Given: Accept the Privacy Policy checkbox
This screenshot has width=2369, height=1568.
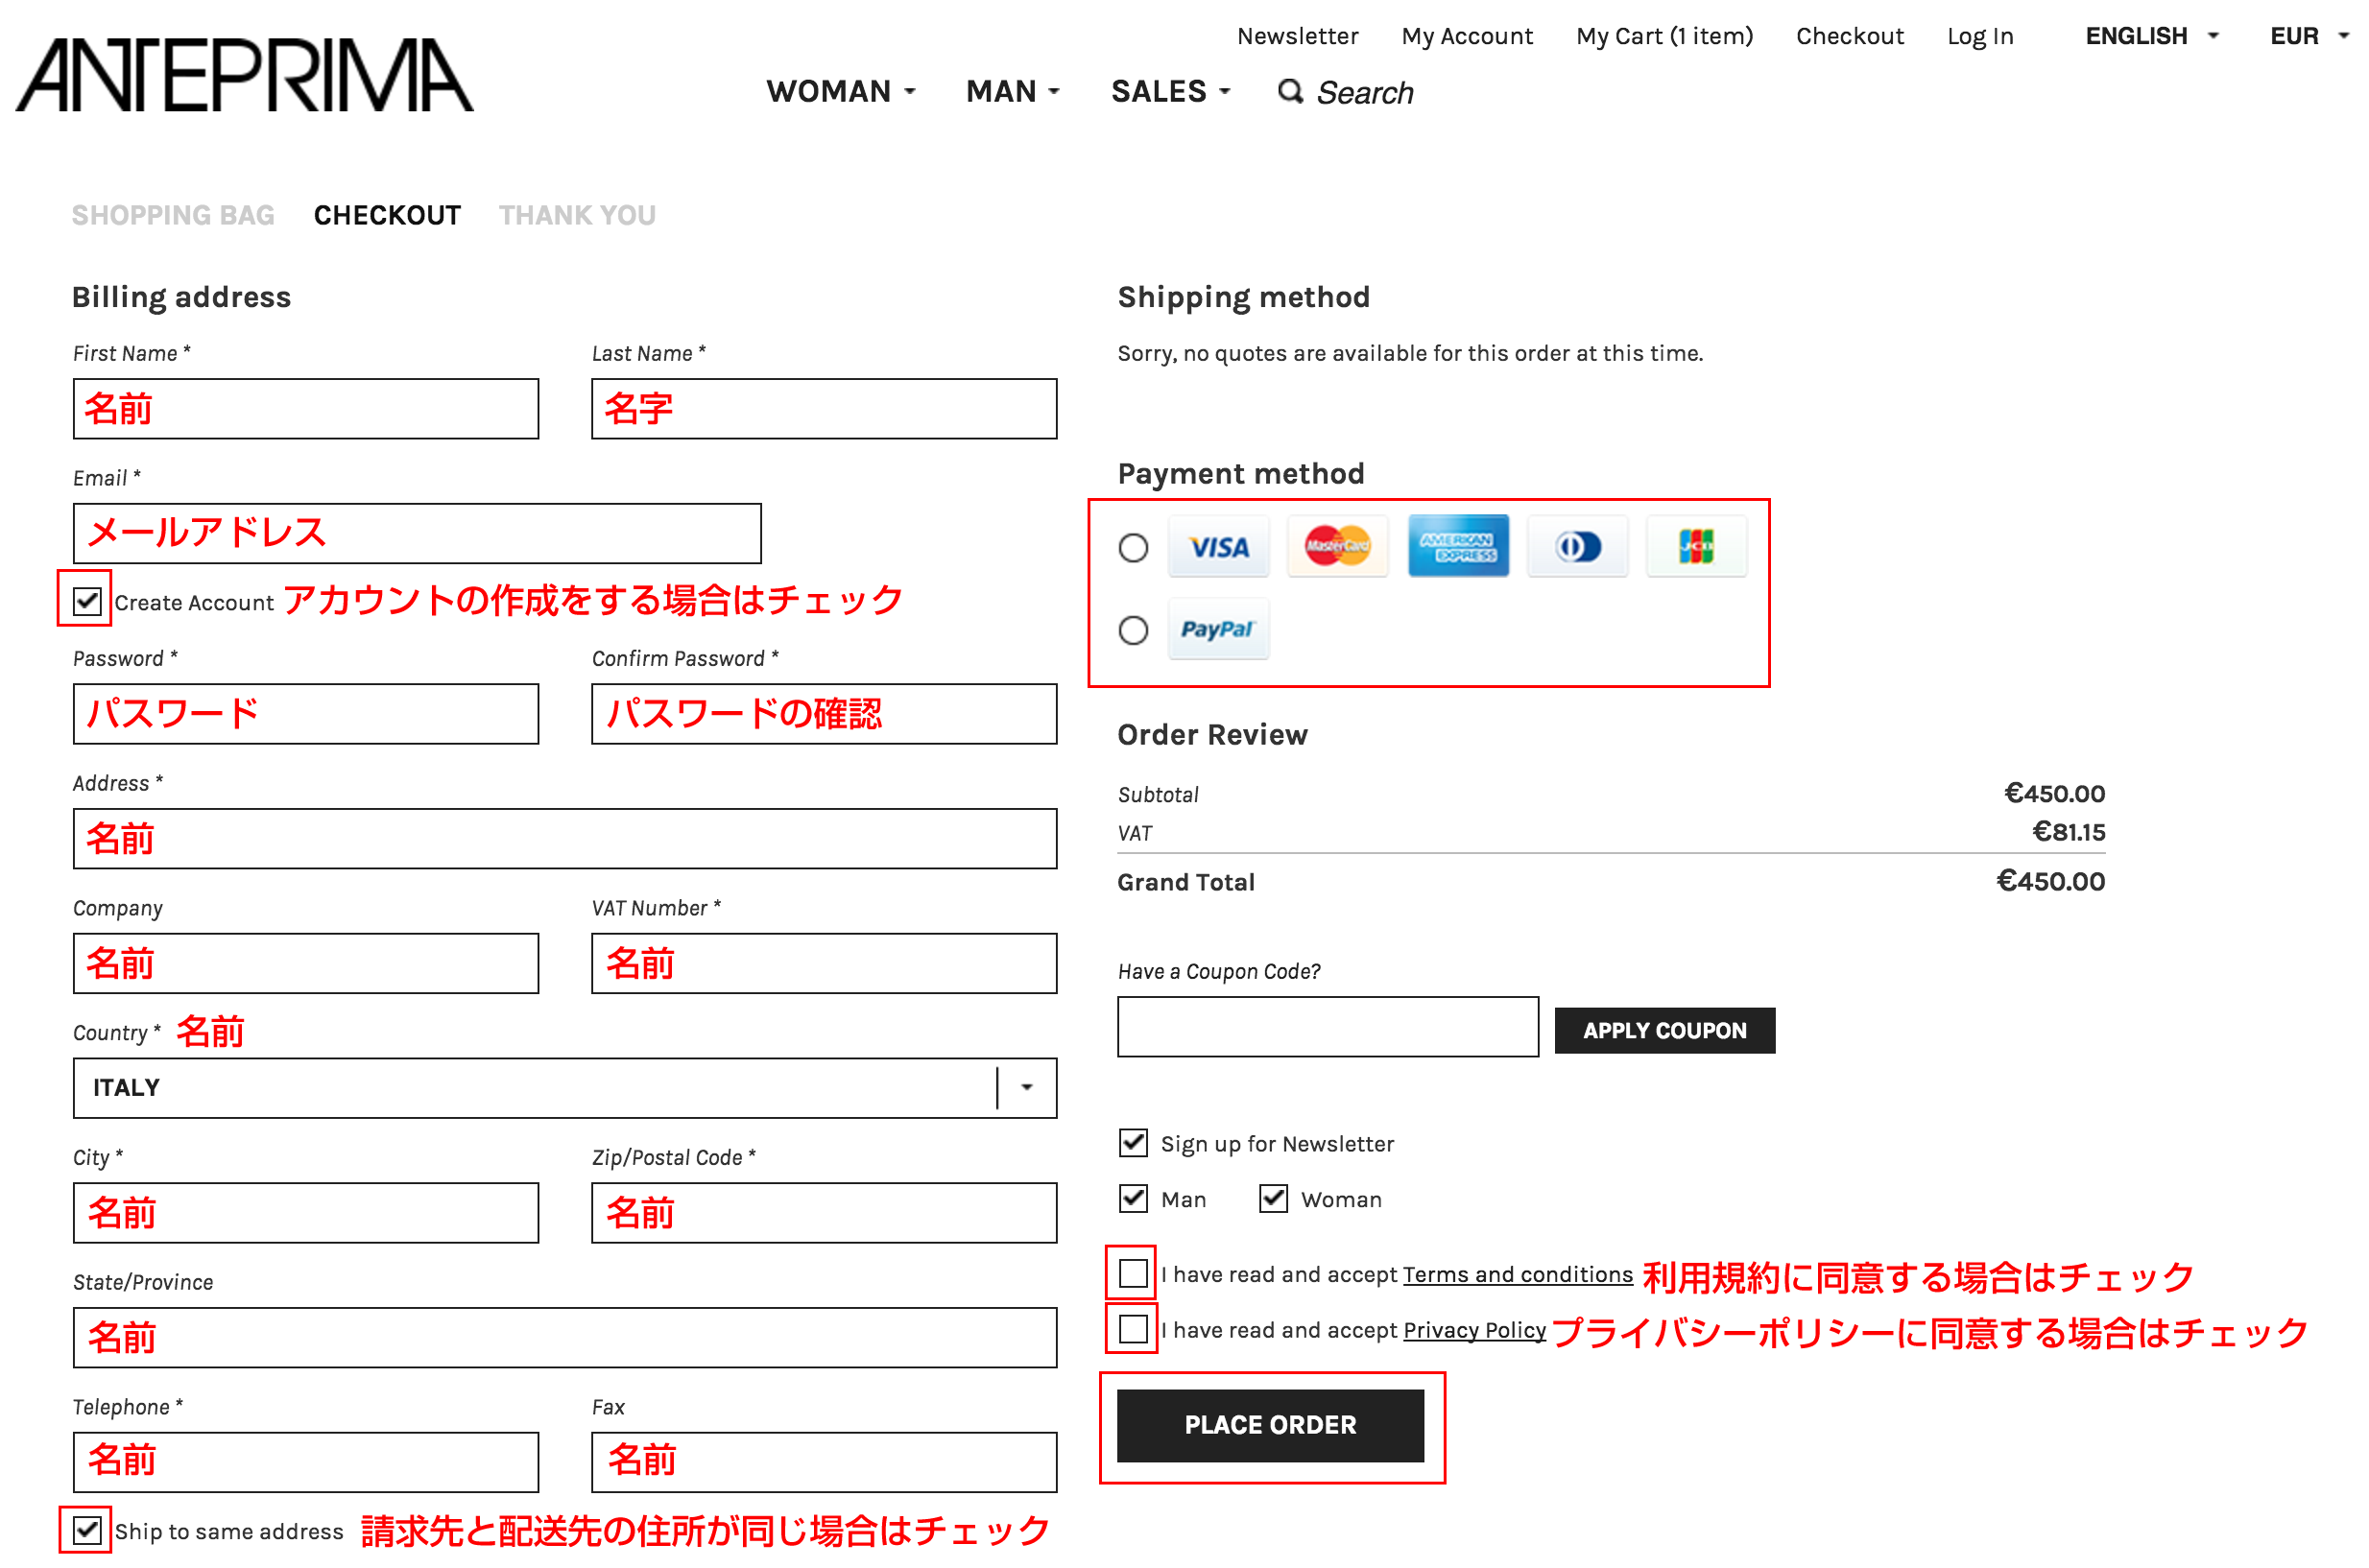Looking at the screenshot, I should point(1133,1330).
